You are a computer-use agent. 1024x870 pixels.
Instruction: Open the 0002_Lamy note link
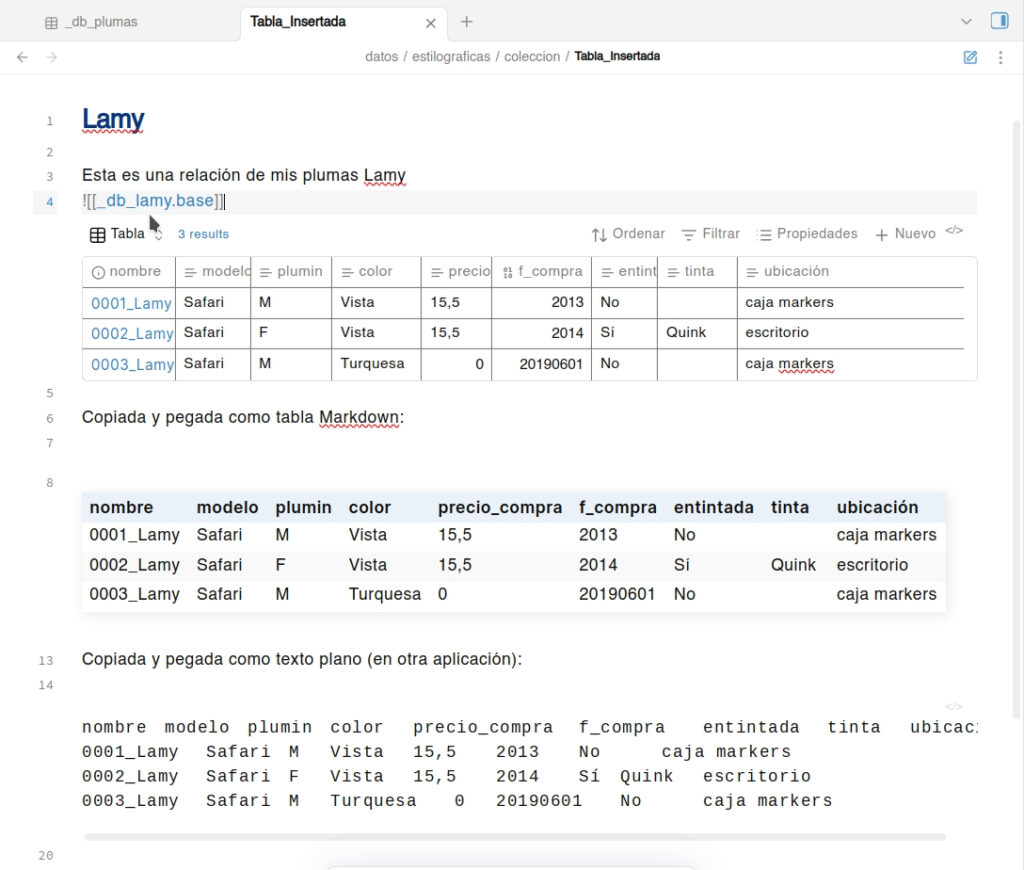pyautogui.click(x=132, y=333)
